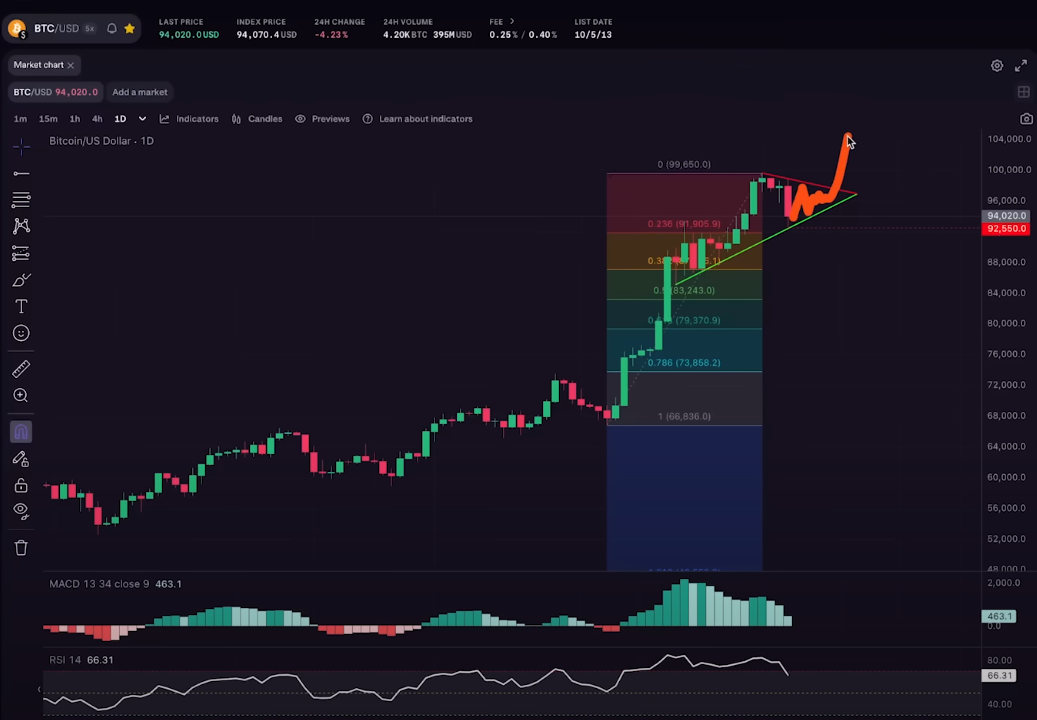The height and width of the screenshot is (720, 1037).
Task: Open the Candles chart type dropdown
Action: pyautogui.click(x=257, y=119)
